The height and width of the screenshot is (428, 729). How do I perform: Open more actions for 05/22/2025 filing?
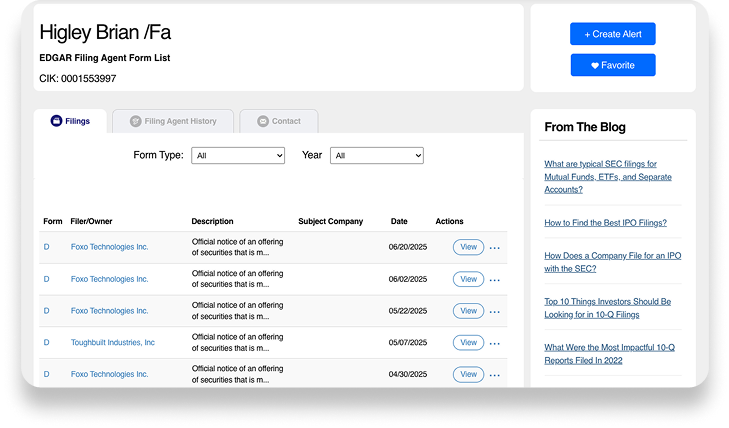[494, 311]
